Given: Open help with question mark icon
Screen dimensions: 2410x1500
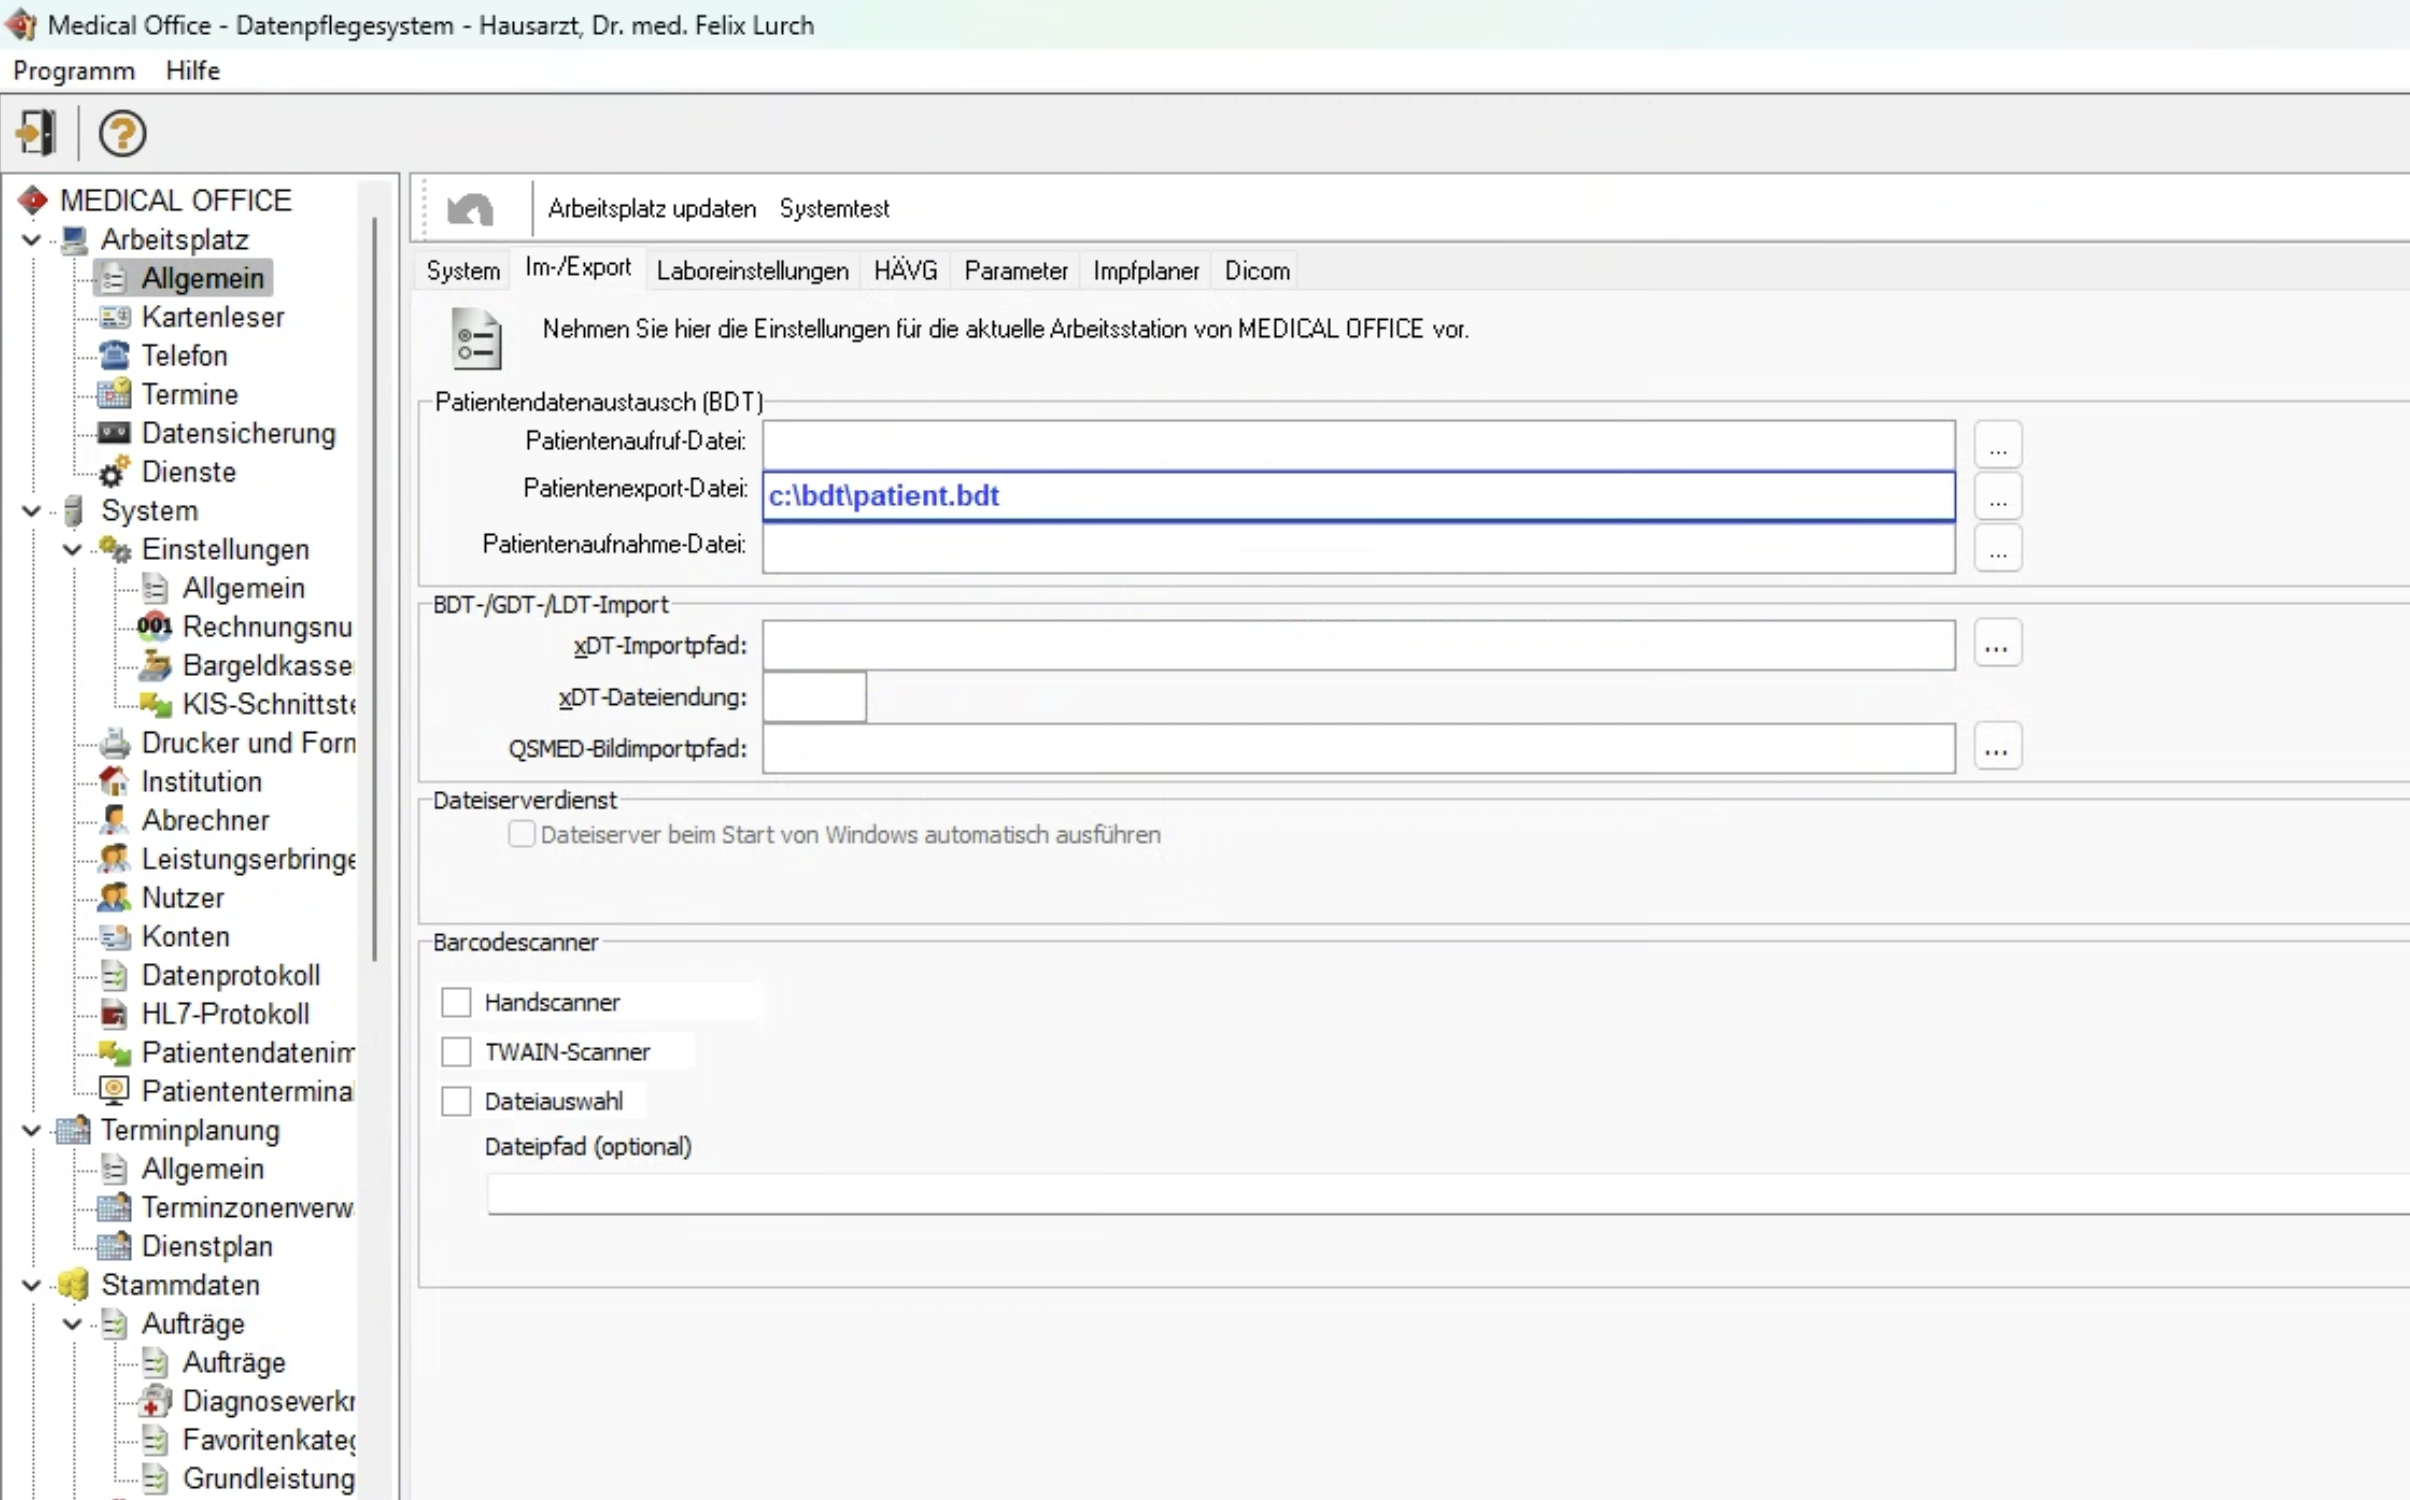Looking at the screenshot, I should pyautogui.click(x=122, y=133).
